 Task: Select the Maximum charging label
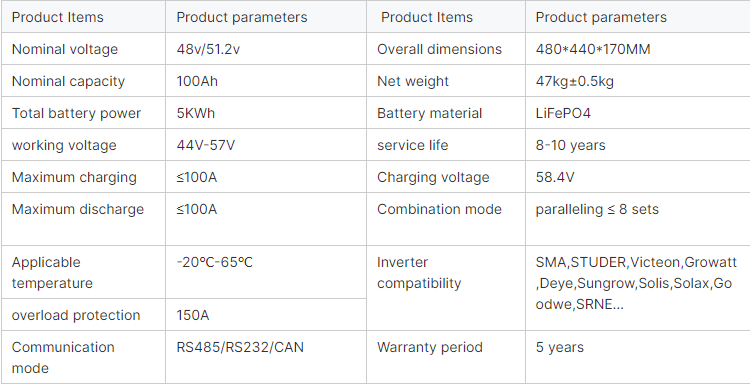(x=74, y=177)
